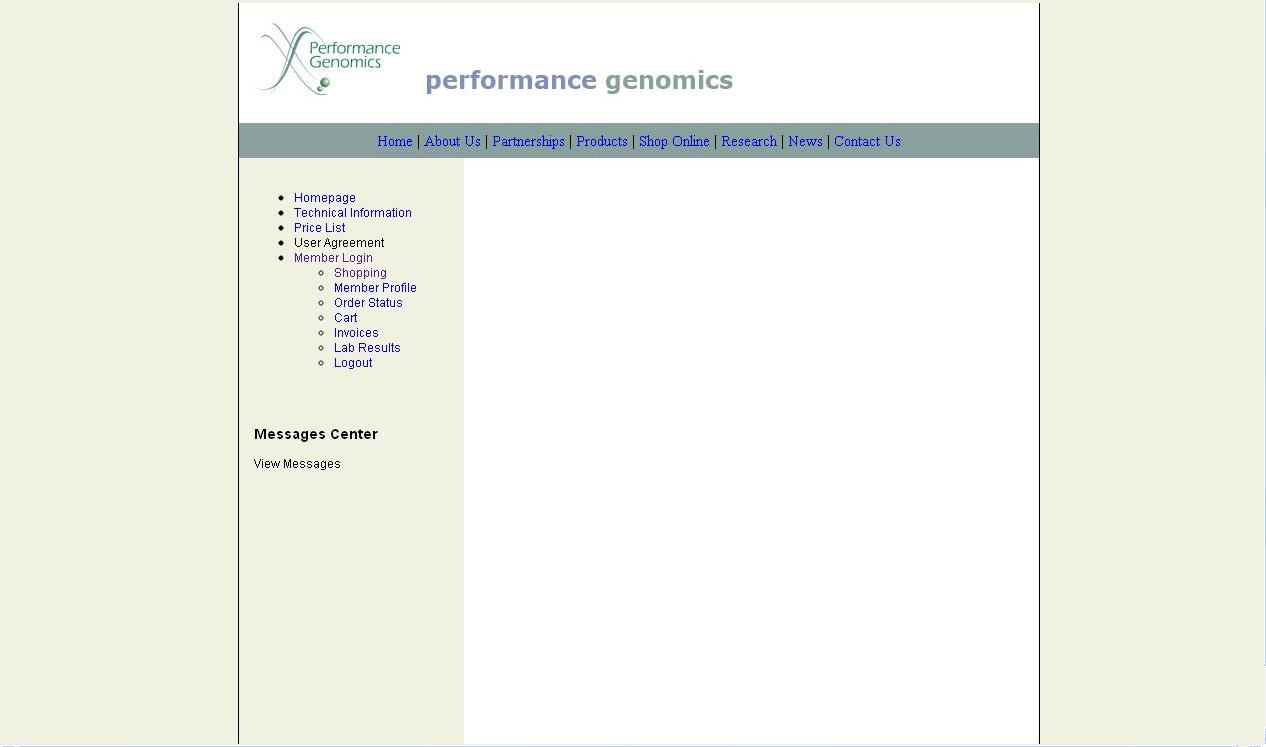The height and width of the screenshot is (747, 1266).
Task: View Lab Results from sidebar
Action: [x=367, y=348]
